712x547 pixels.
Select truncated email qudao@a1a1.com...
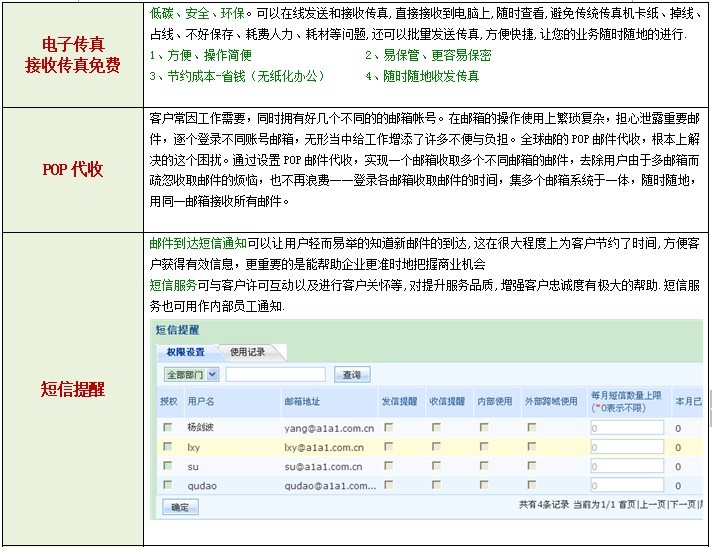click(x=330, y=486)
